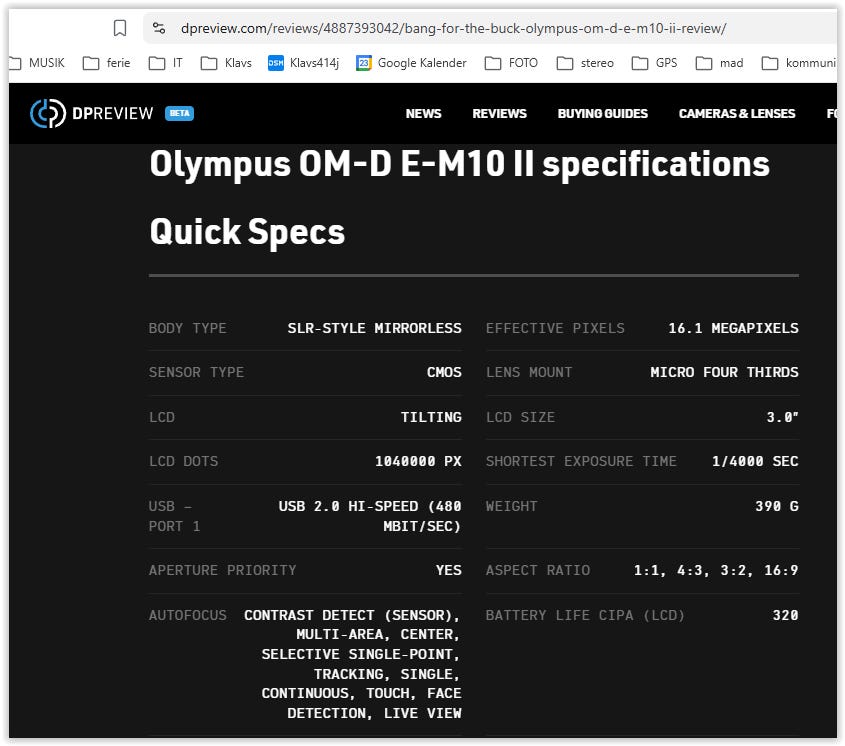Open the GPS bookmarks folder

(654, 63)
